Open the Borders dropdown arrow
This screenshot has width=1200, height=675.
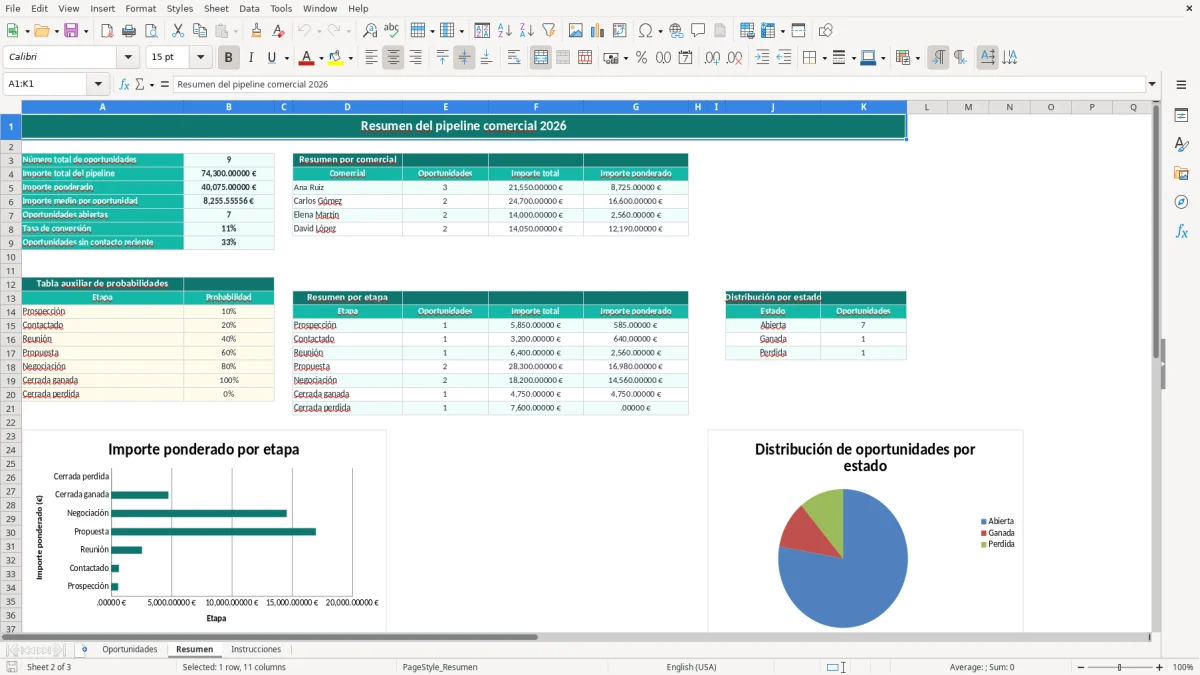click(x=823, y=58)
